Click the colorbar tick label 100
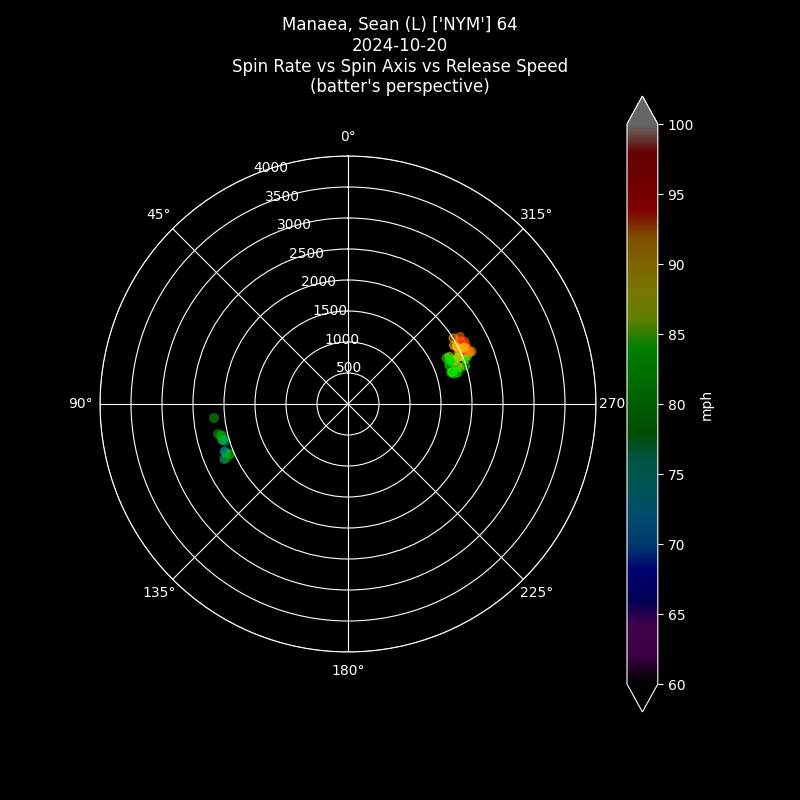Screen dimensions: 800x800 pos(681,126)
